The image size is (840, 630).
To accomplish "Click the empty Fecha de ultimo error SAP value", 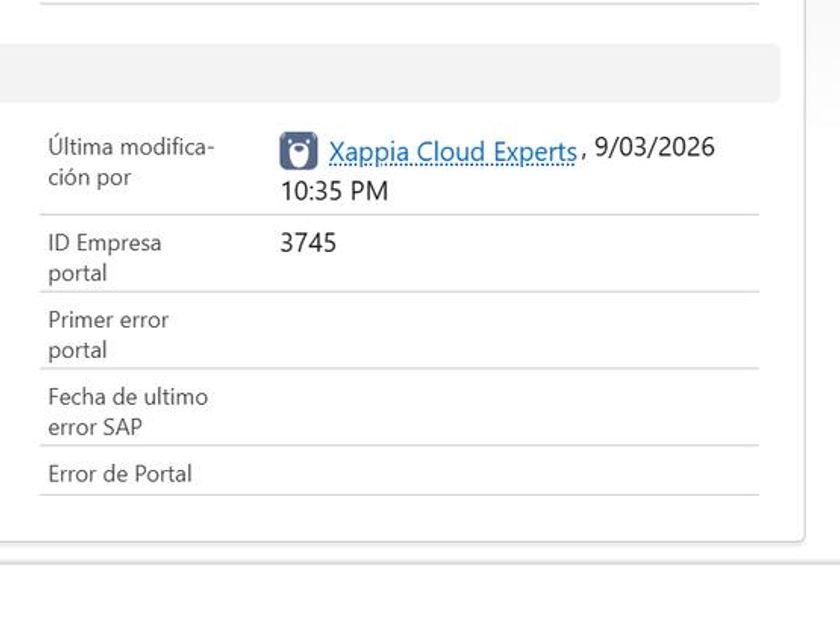I will (500, 411).
